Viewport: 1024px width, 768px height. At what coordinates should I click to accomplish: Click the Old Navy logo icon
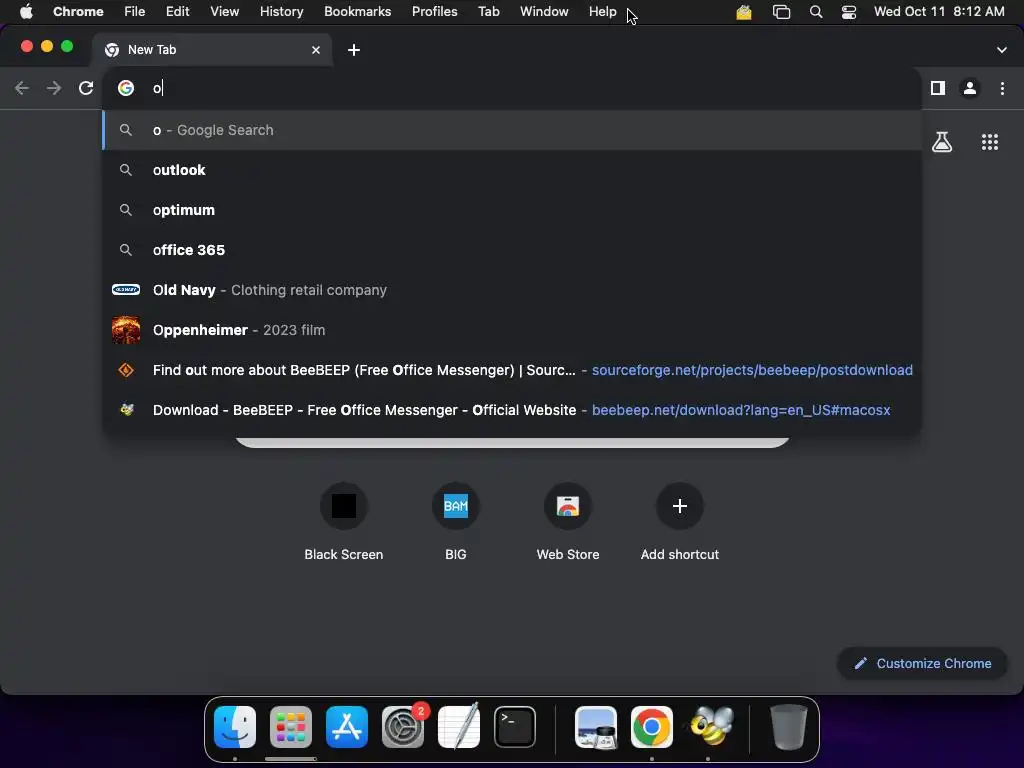(x=126, y=289)
